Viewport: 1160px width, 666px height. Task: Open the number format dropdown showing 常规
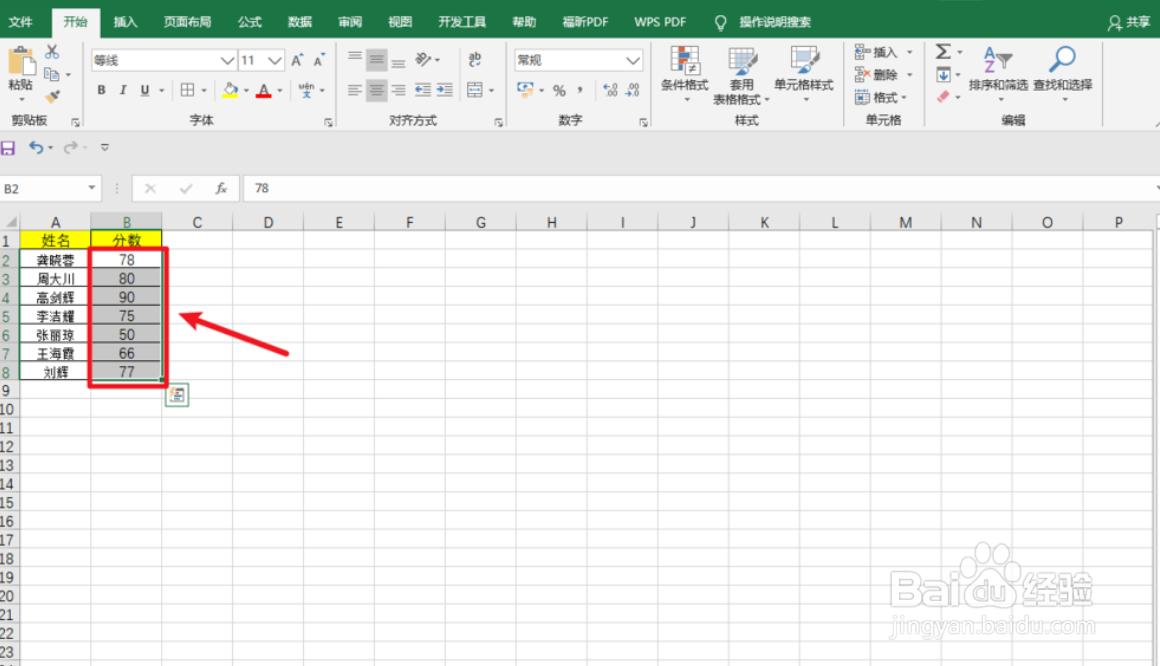[x=578, y=60]
